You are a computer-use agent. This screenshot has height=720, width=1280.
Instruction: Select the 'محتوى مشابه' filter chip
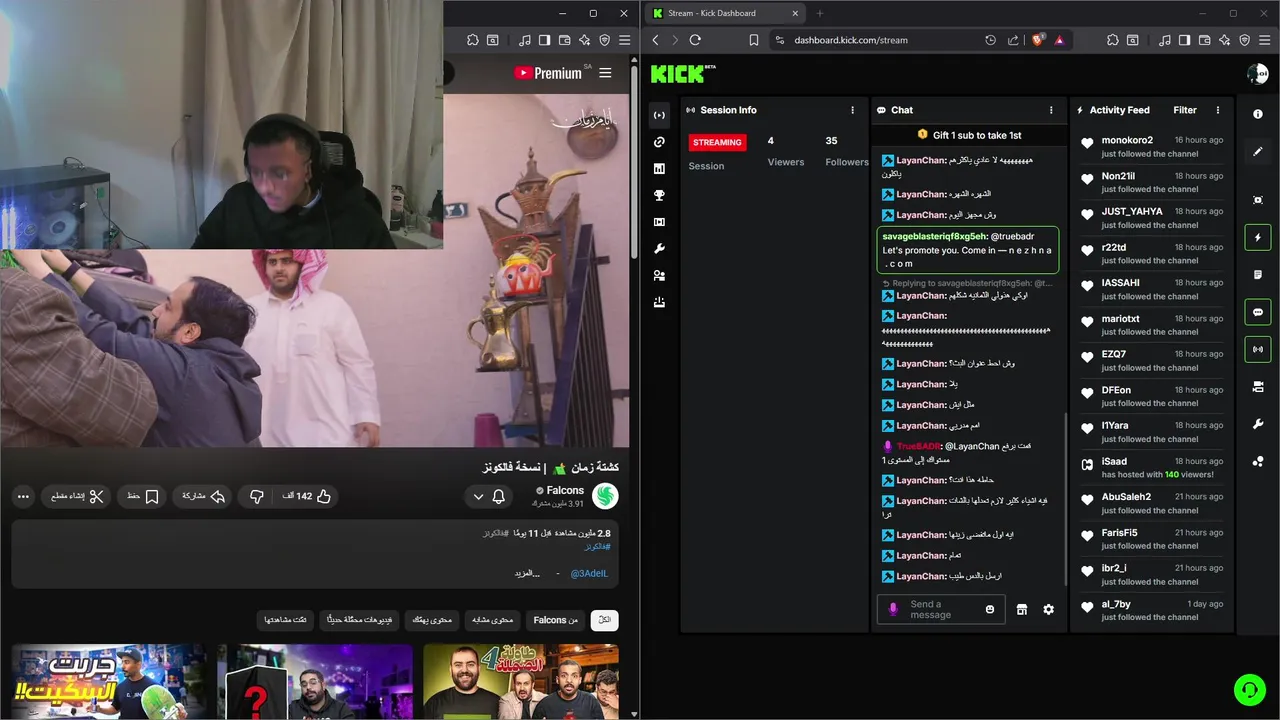492,620
